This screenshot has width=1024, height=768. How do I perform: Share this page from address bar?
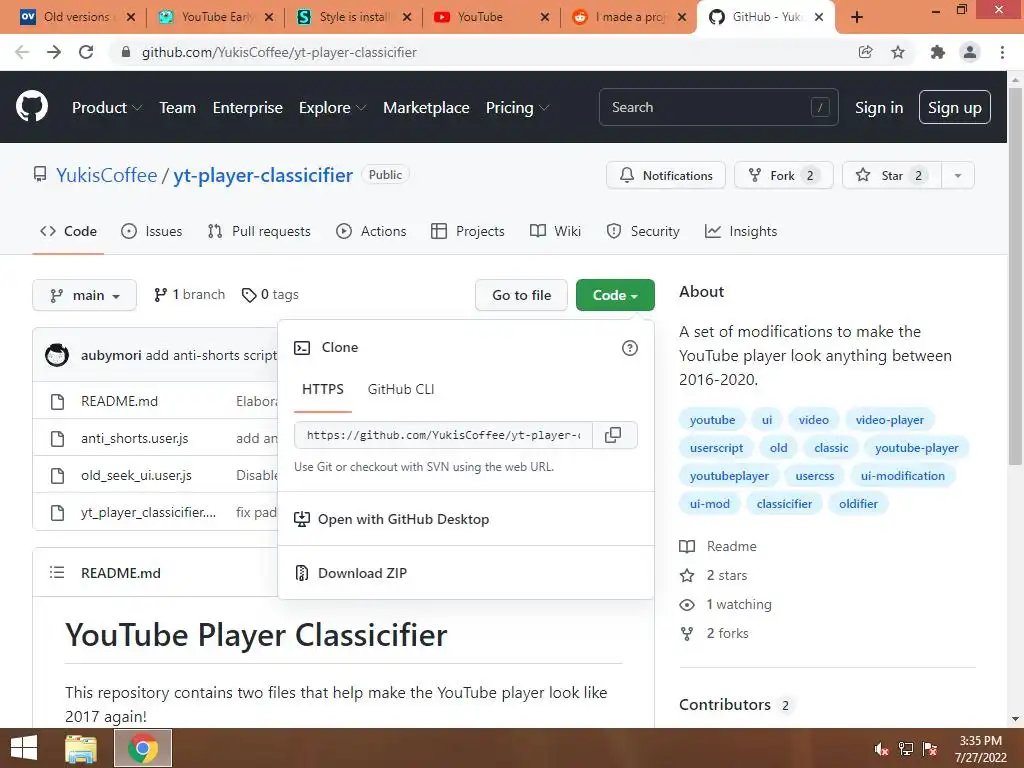865,52
